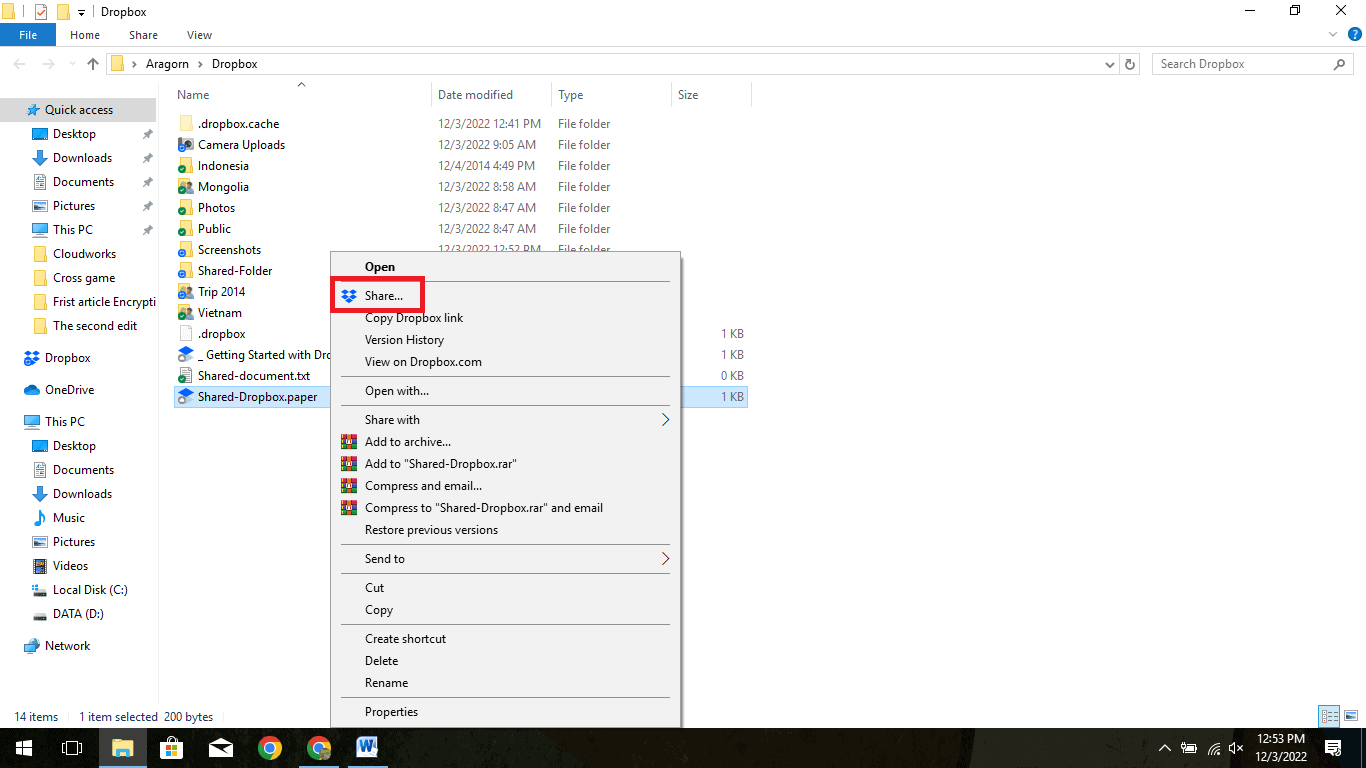Viewport: 1366px width, 768px height.
Task: Click Open with... in context menu
Action: [397, 391]
